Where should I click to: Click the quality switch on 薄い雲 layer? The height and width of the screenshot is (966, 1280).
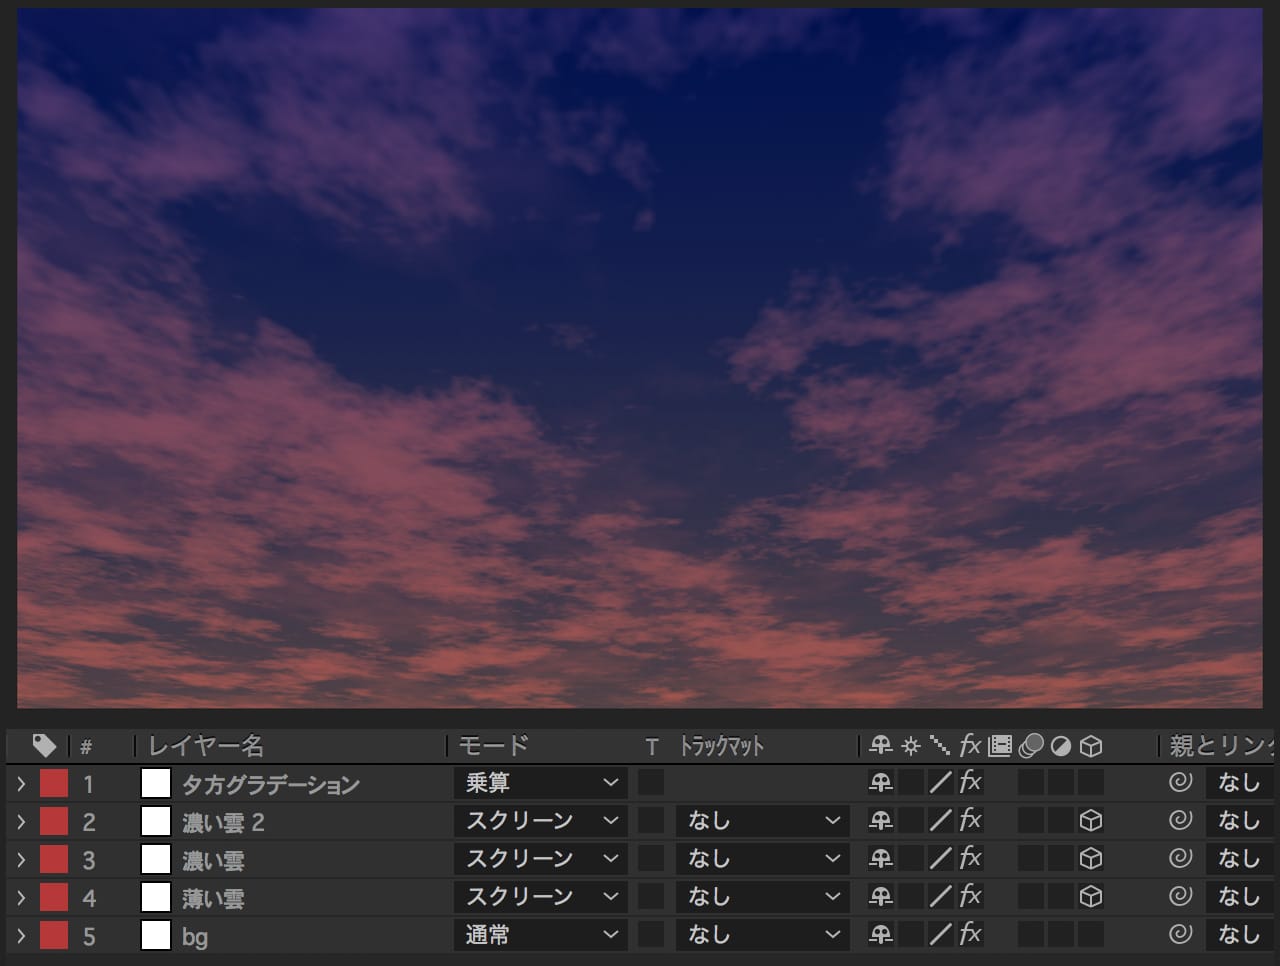[x=940, y=897]
